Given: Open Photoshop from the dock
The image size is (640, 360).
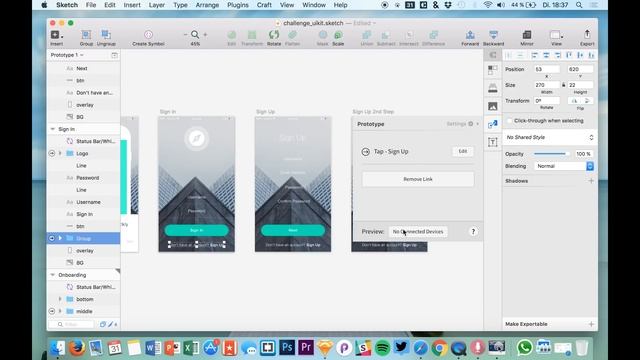Looking at the screenshot, I should pyautogui.click(x=287, y=348).
